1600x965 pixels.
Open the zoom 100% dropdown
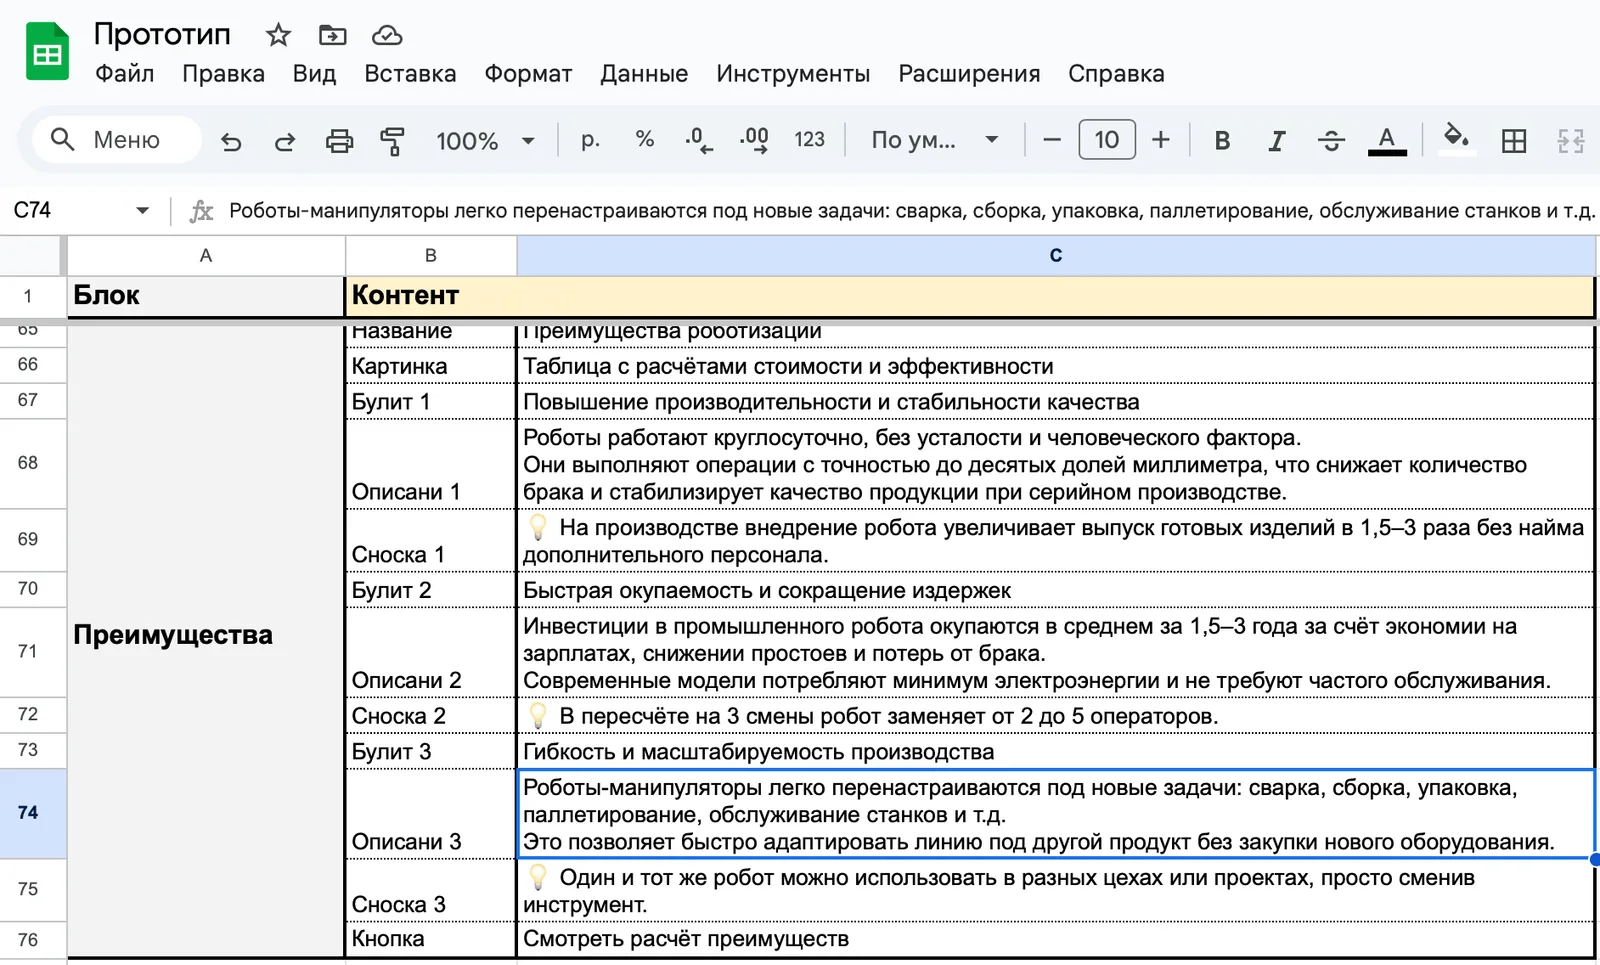(x=485, y=141)
